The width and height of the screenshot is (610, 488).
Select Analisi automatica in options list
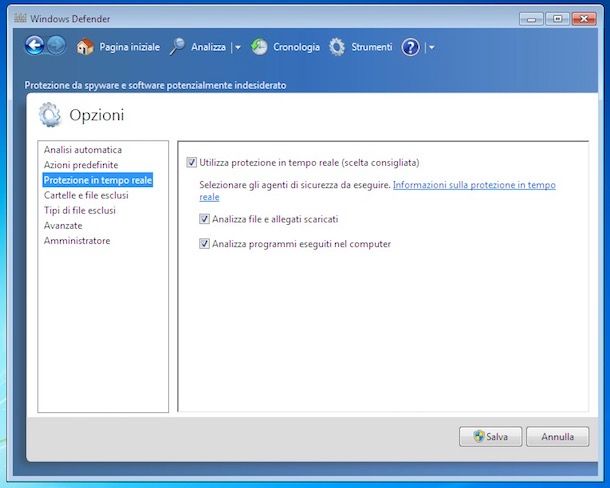tap(83, 150)
